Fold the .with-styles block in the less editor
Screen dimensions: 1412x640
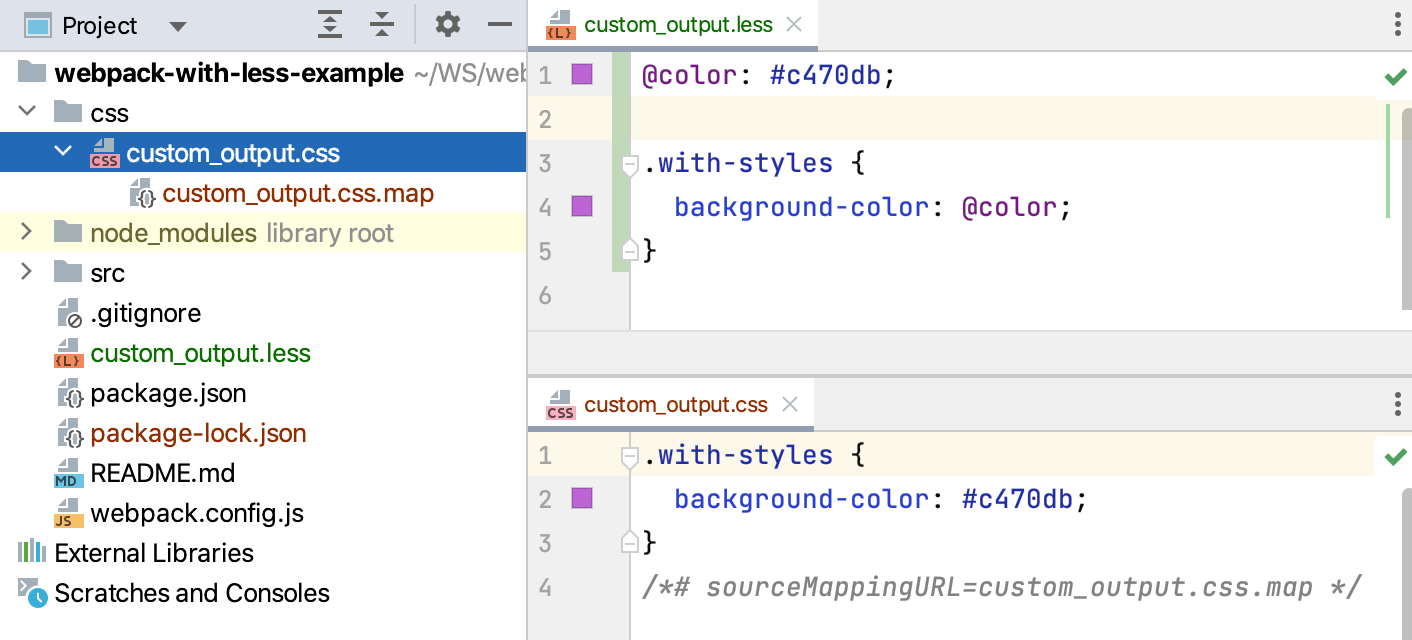[x=628, y=165]
